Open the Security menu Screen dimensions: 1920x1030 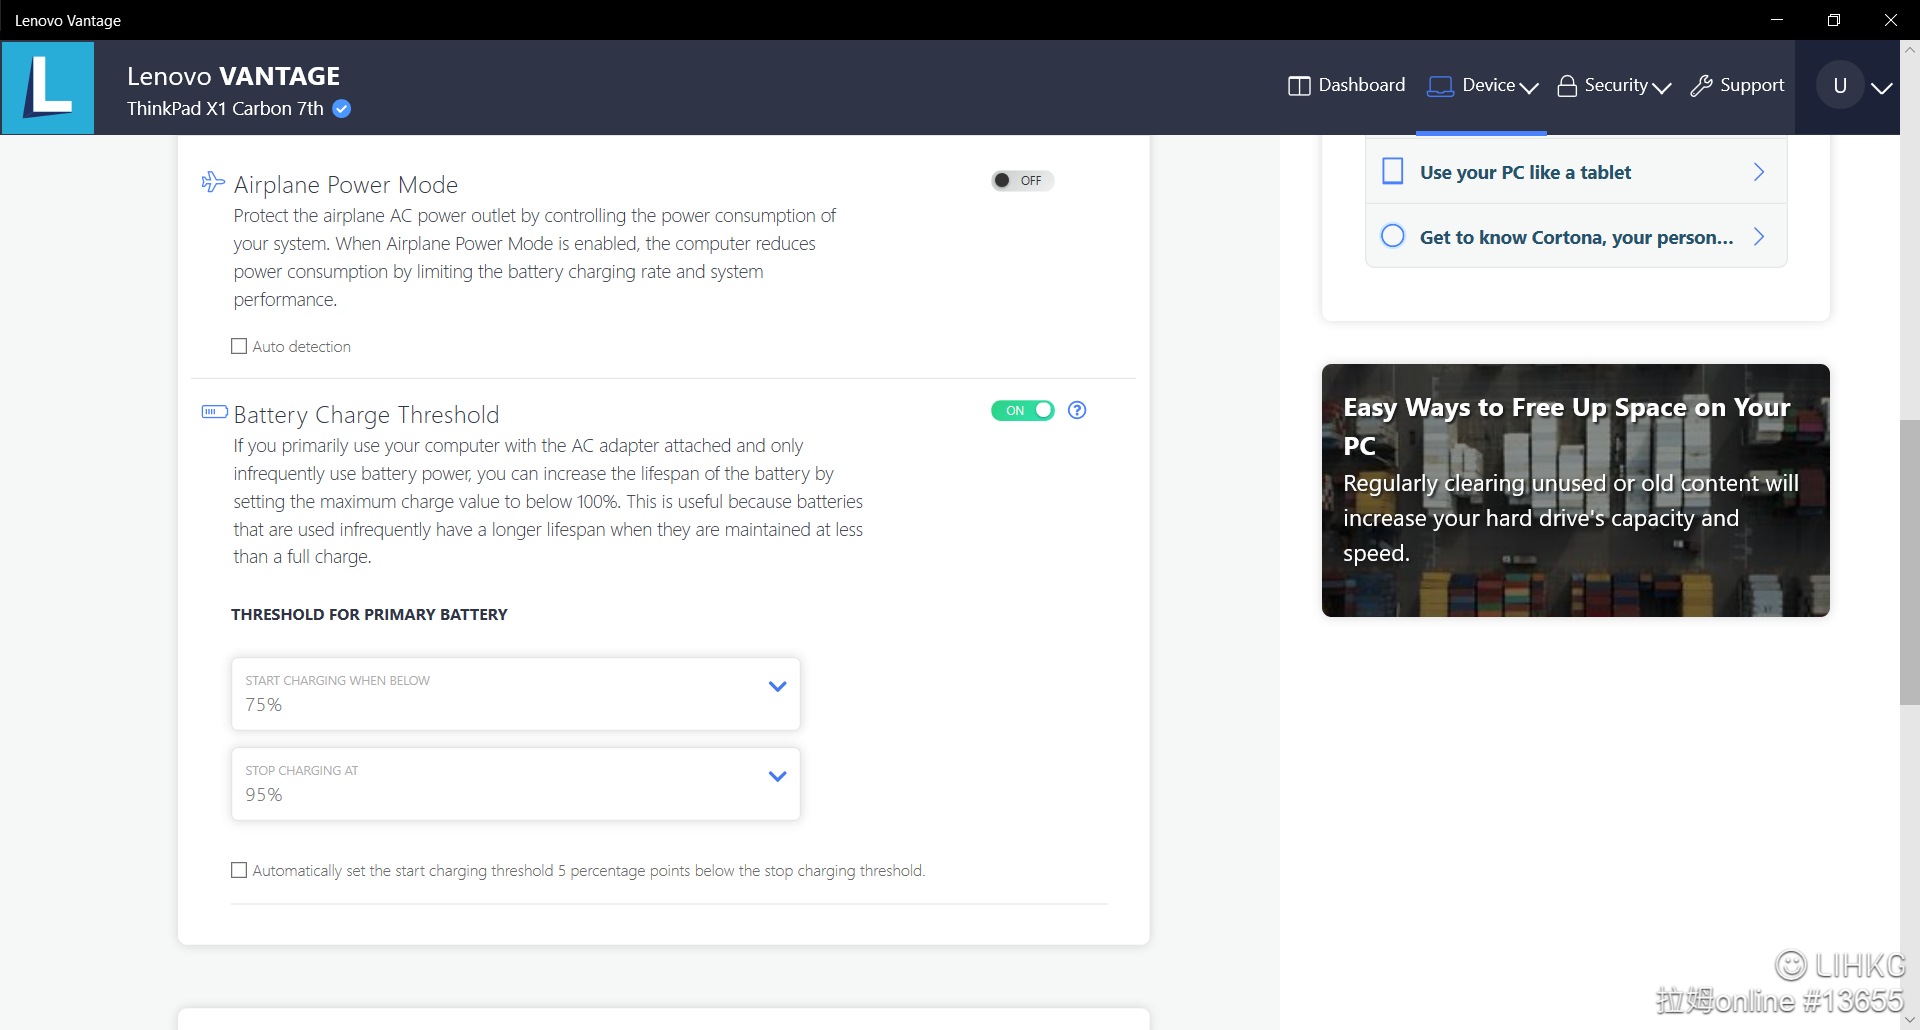[x=1614, y=85]
